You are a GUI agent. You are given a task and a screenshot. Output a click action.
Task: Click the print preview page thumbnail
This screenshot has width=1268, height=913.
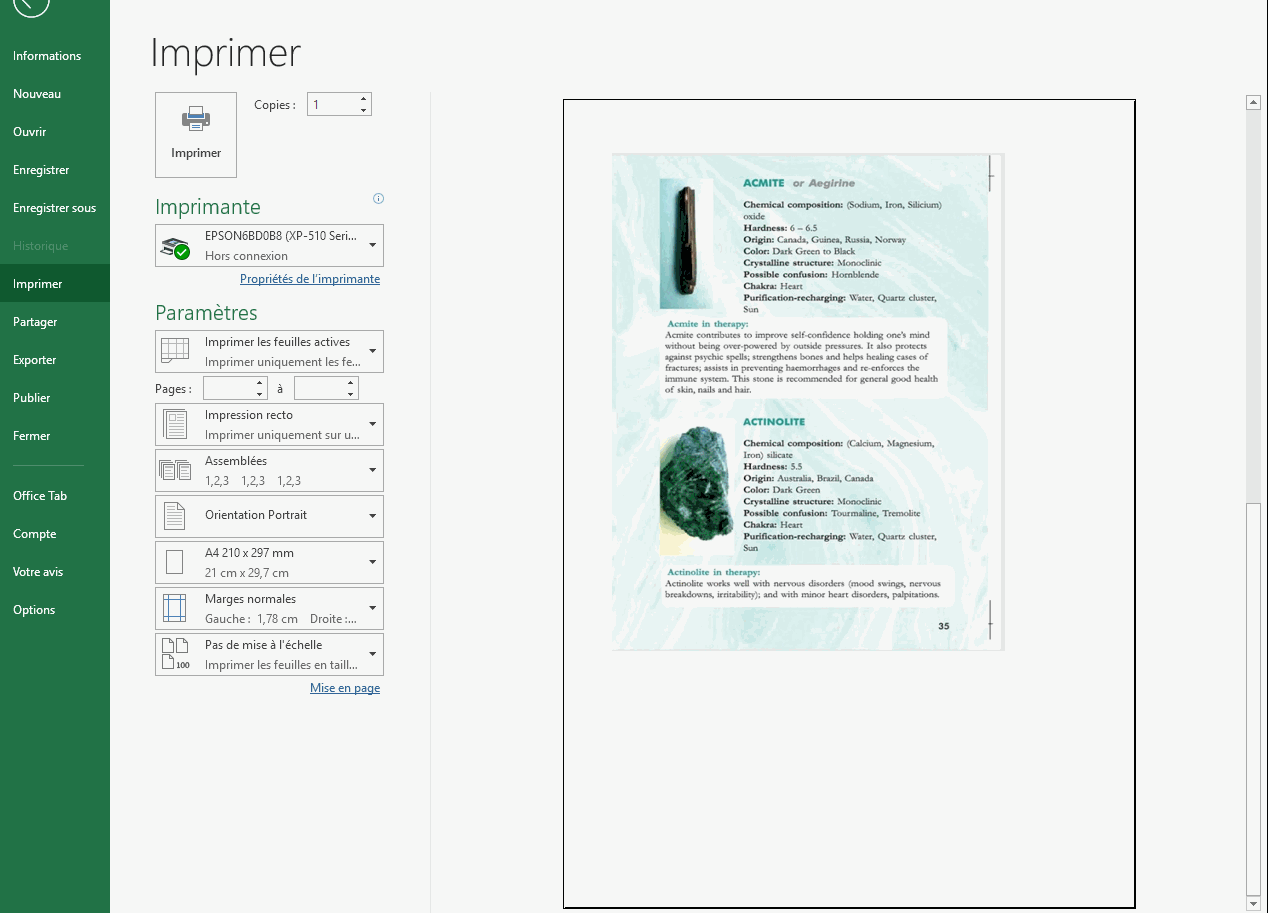tap(849, 504)
